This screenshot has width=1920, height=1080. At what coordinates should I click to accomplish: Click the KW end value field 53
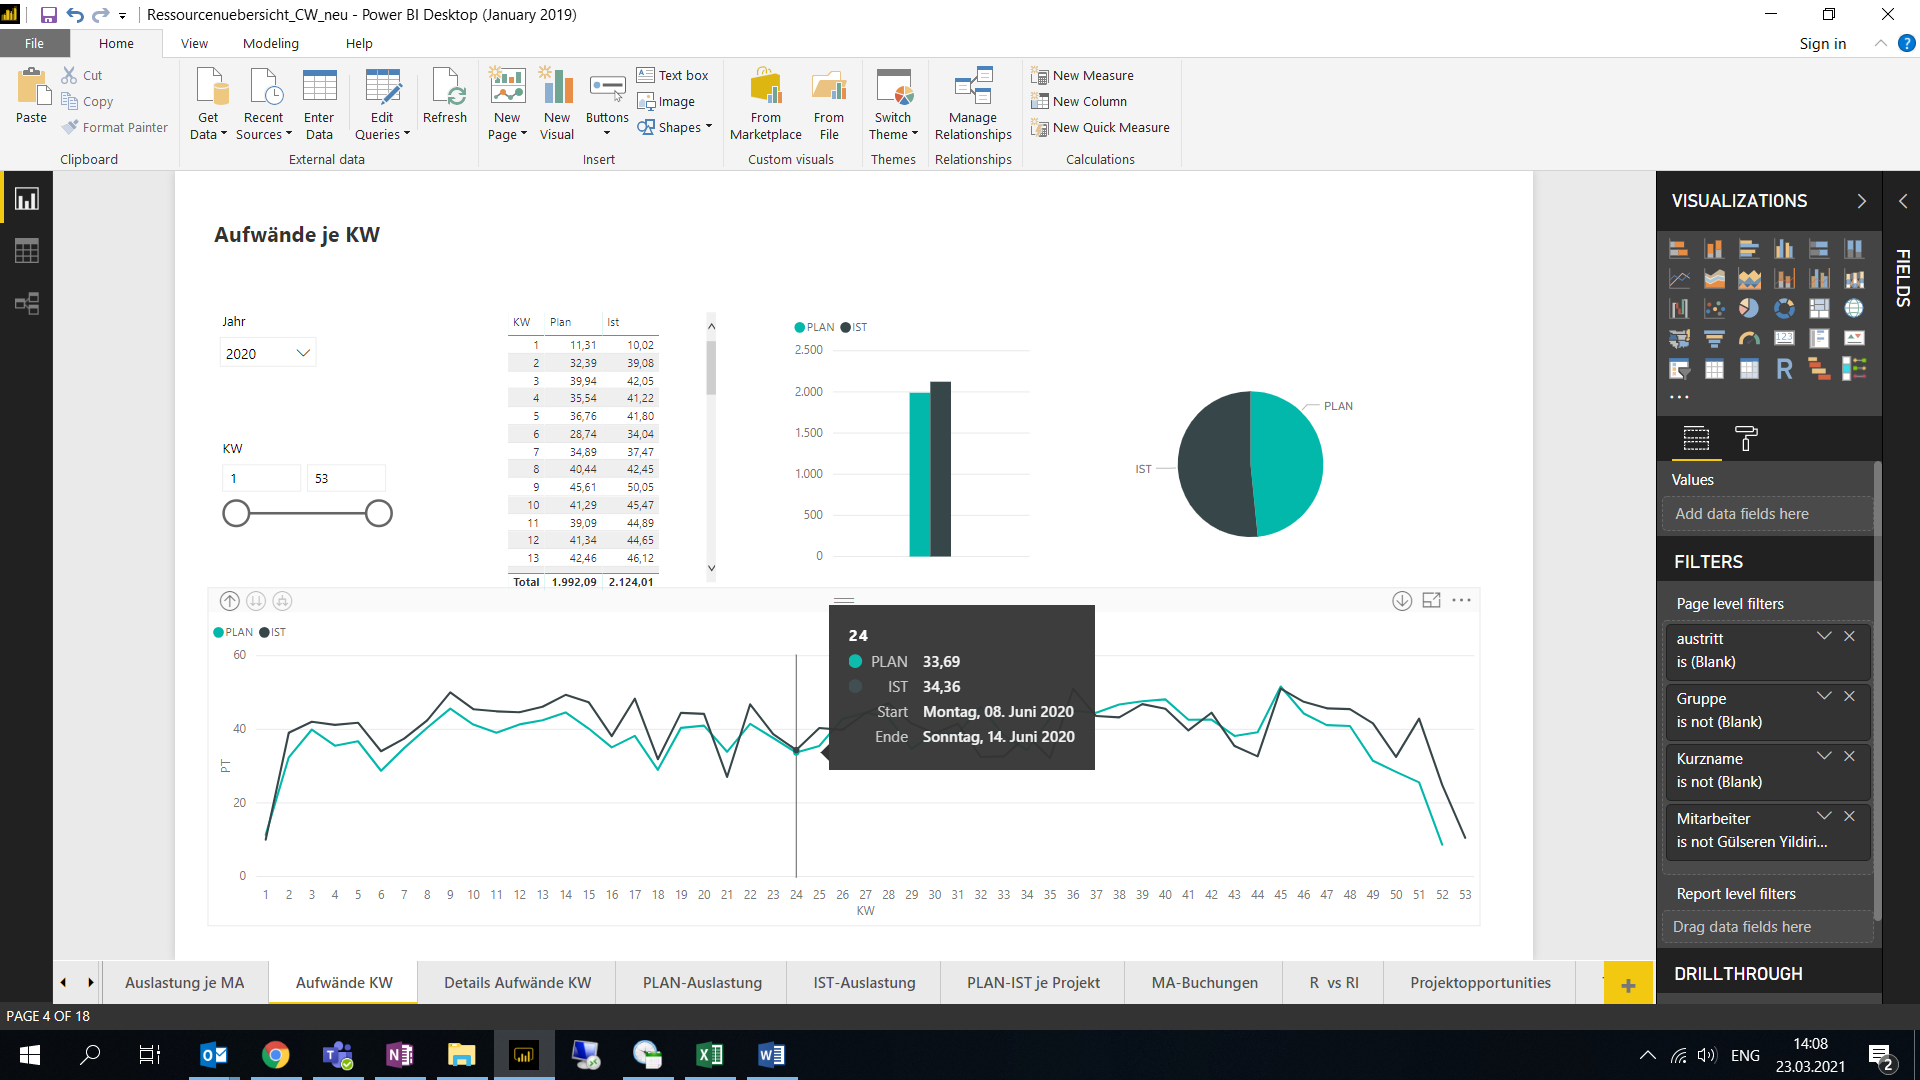(346, 478)
